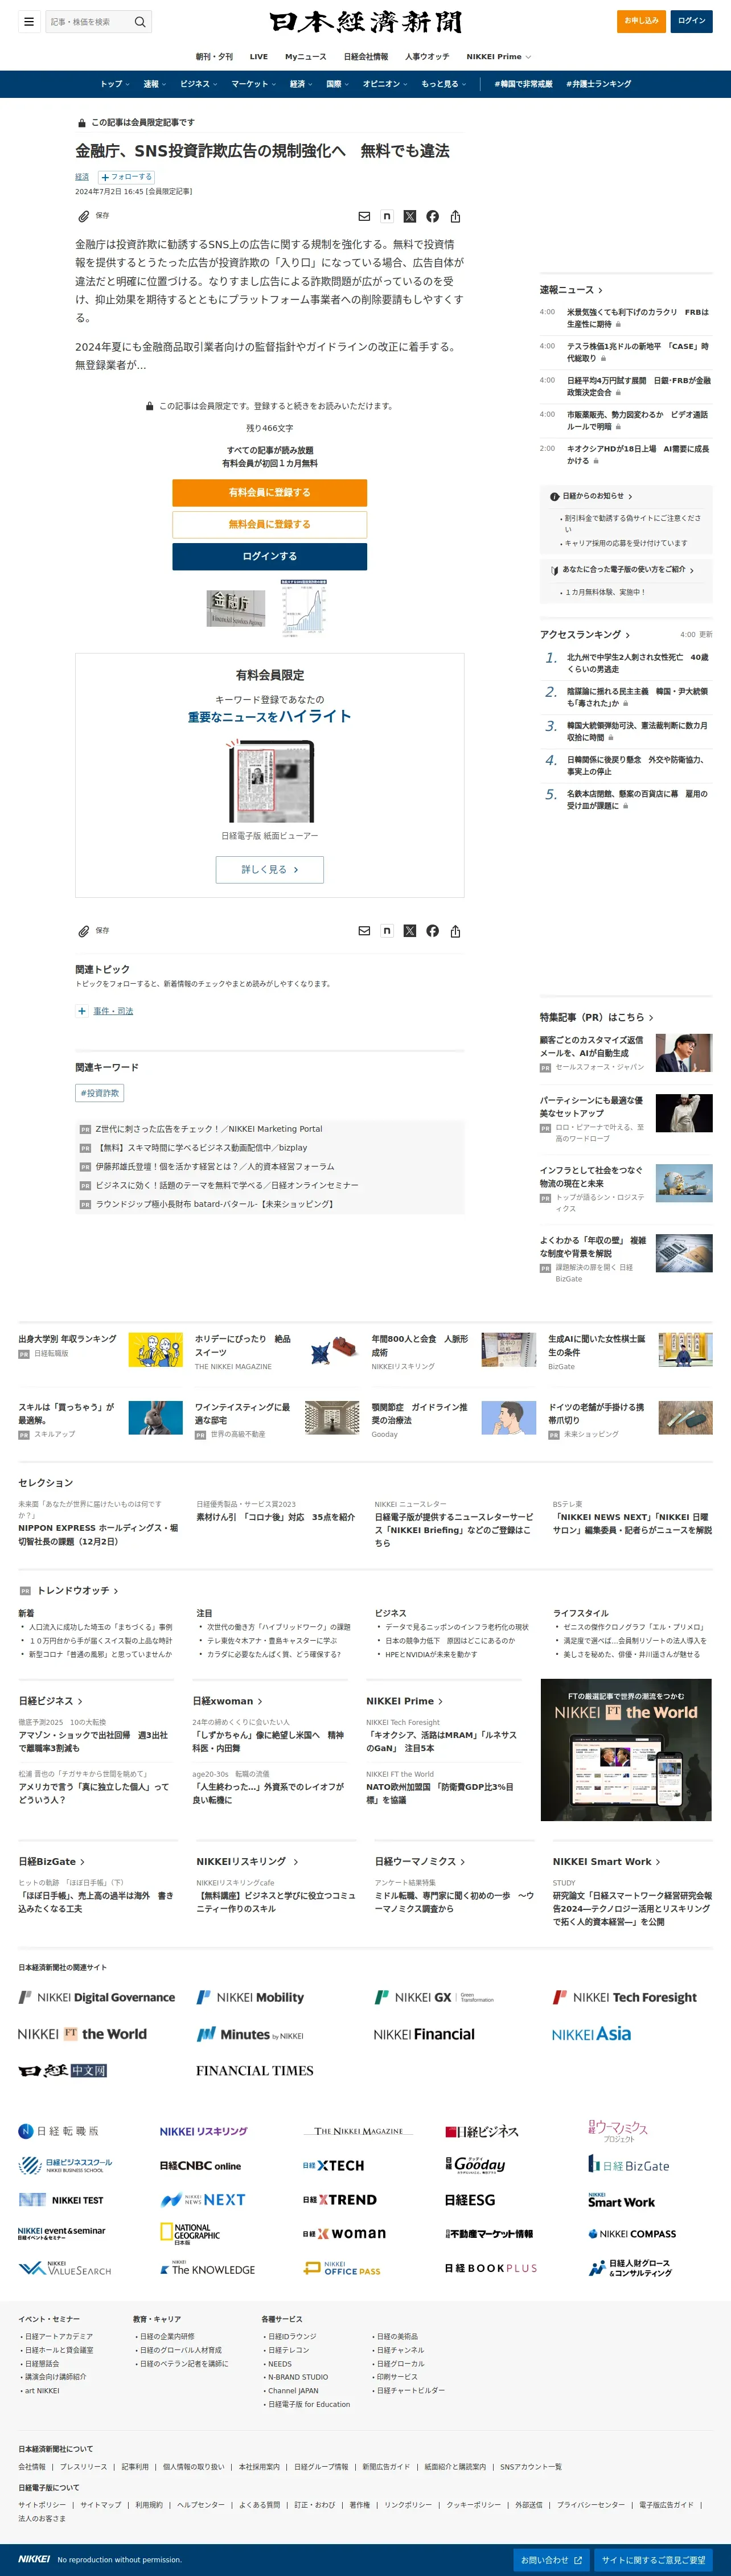Expand the NIKKEI Prime header dropdown
The width and height of the screenshot is (731, 2576).
point(499,57)
